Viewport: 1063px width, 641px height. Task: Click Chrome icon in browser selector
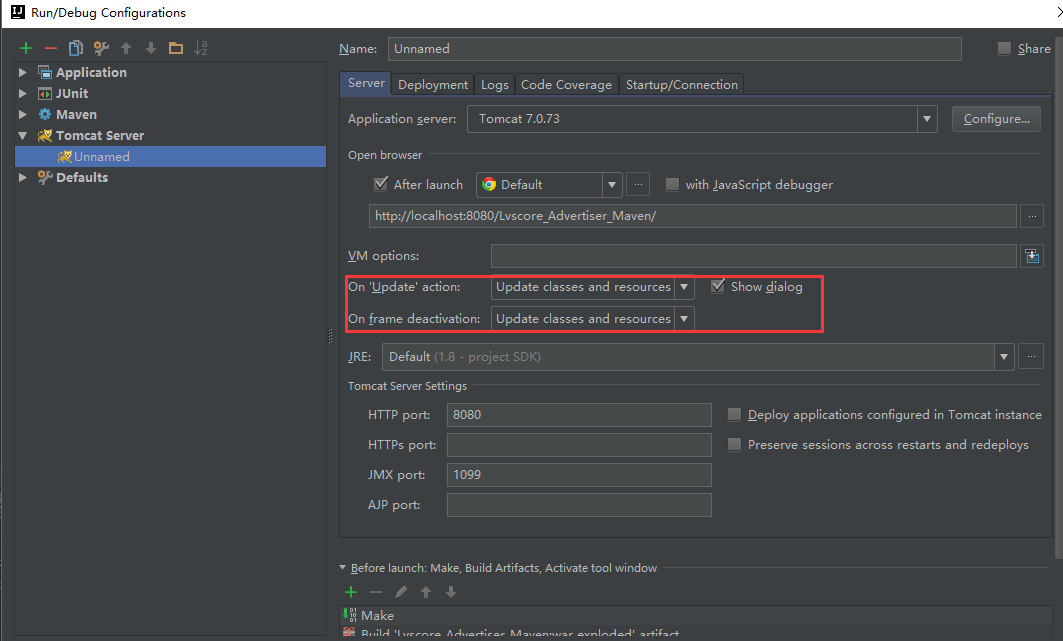489,184
